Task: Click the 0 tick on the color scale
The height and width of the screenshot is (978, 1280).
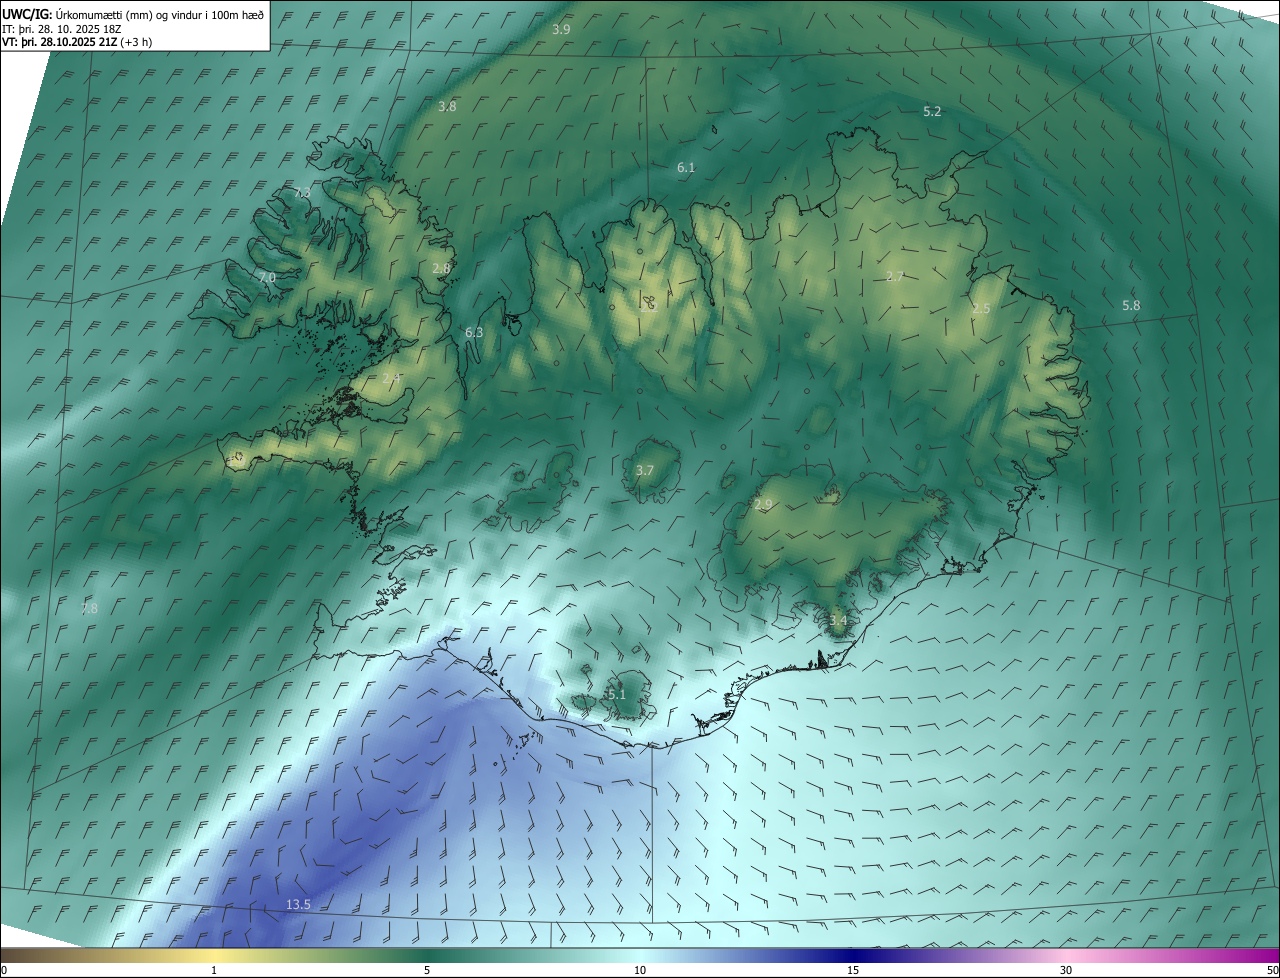Action: [x=4, y=970]
